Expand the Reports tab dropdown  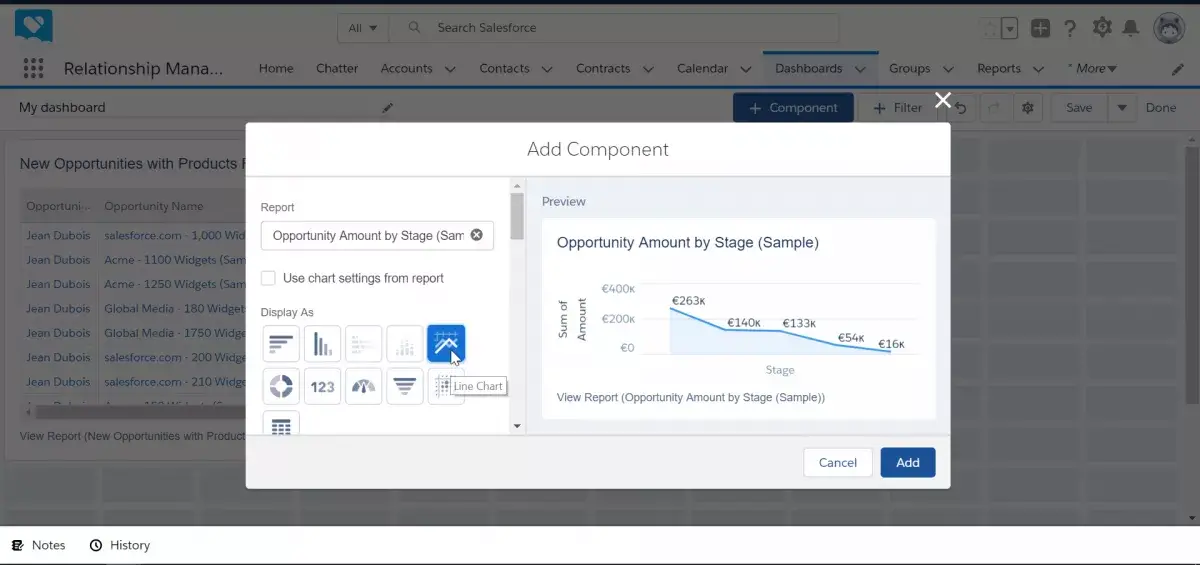pyautogui.click(x=1038, y=69)
